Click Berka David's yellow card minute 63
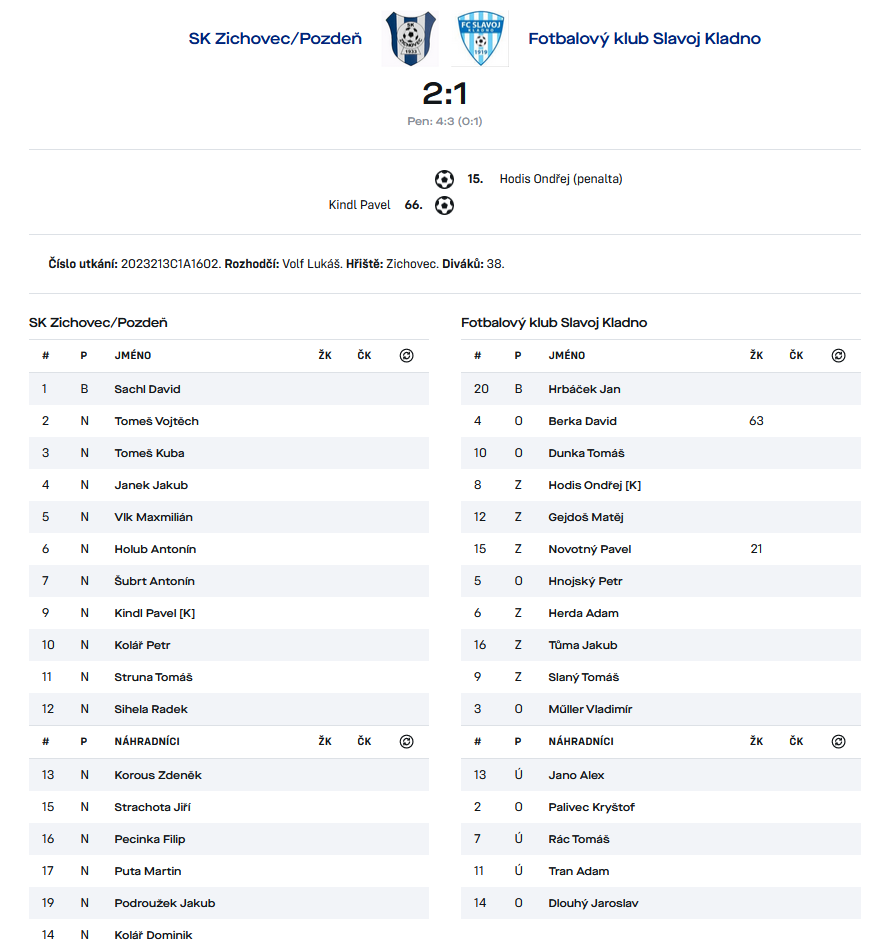This screenshot has width=887, height=942. (x=756, y=422)
